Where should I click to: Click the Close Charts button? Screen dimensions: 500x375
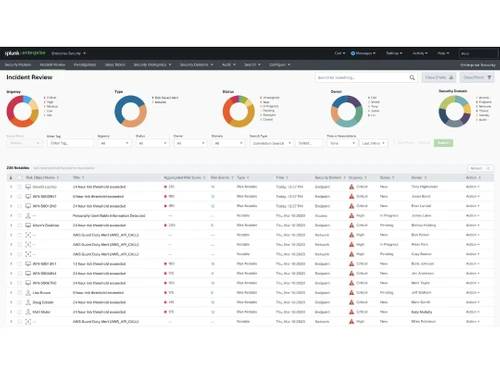[439, 77]
